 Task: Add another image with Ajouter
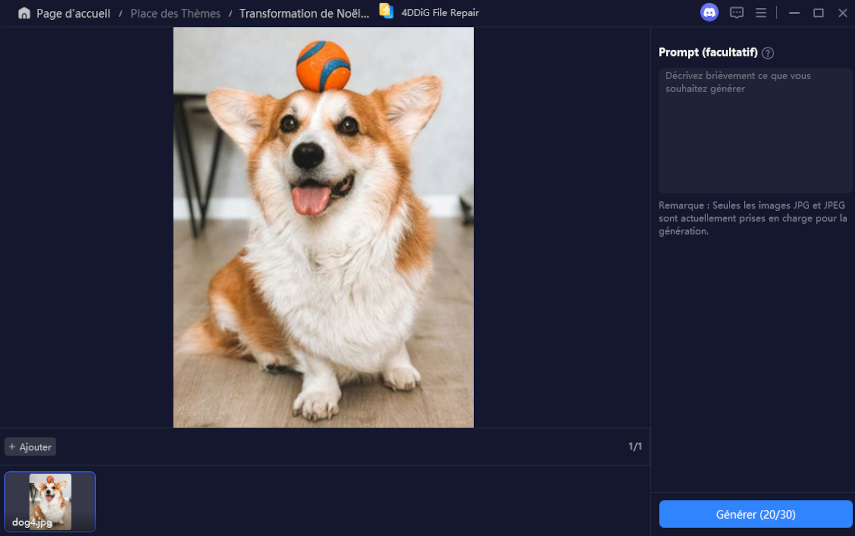(31, 447)
